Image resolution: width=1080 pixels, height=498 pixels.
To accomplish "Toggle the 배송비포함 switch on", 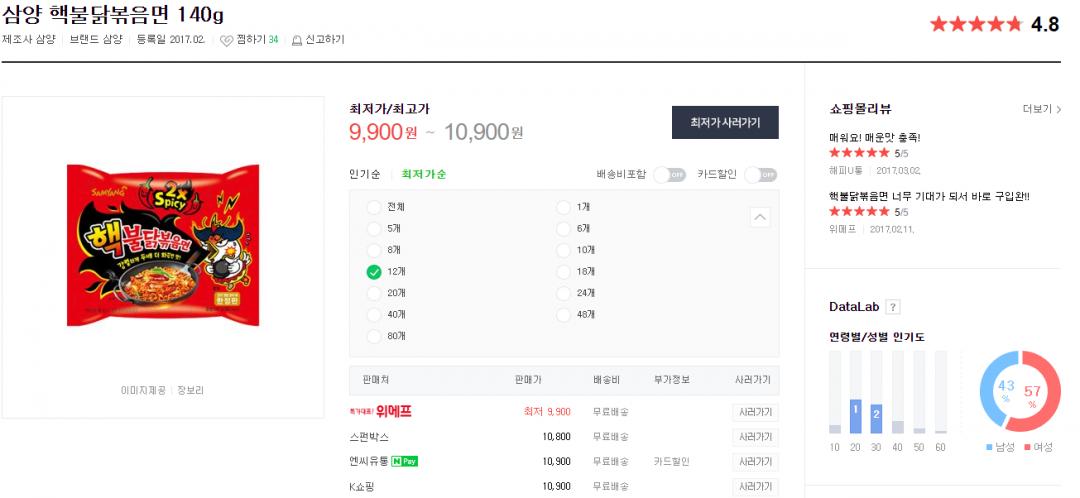I will 669,175.
